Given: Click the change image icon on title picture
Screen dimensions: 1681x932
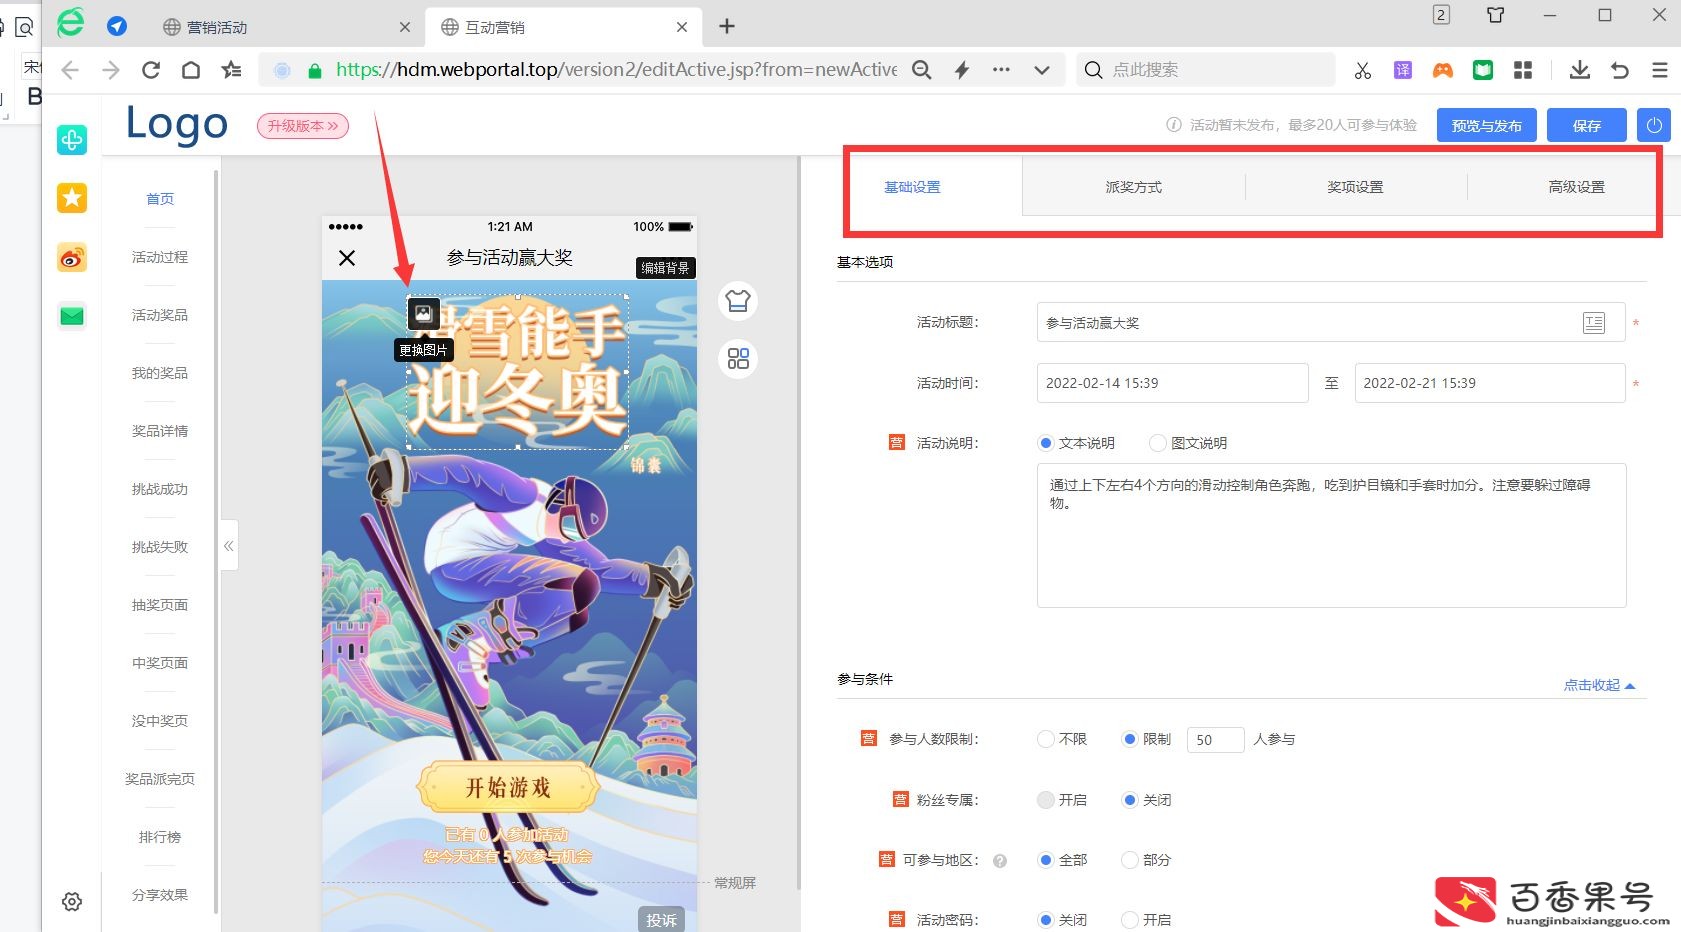Looking at the screenshot, I should (423, 314).
